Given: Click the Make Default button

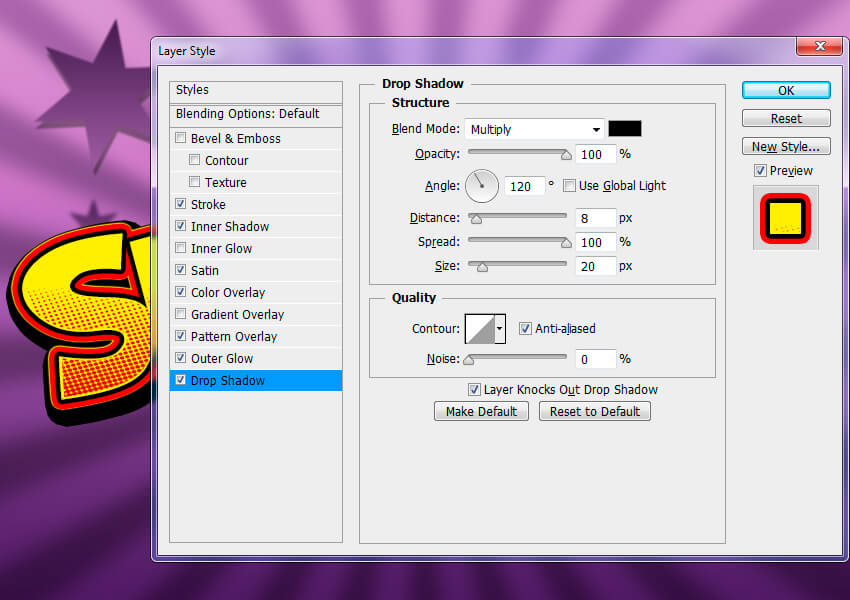Looking at the screenshot, I should pos(481,411).
